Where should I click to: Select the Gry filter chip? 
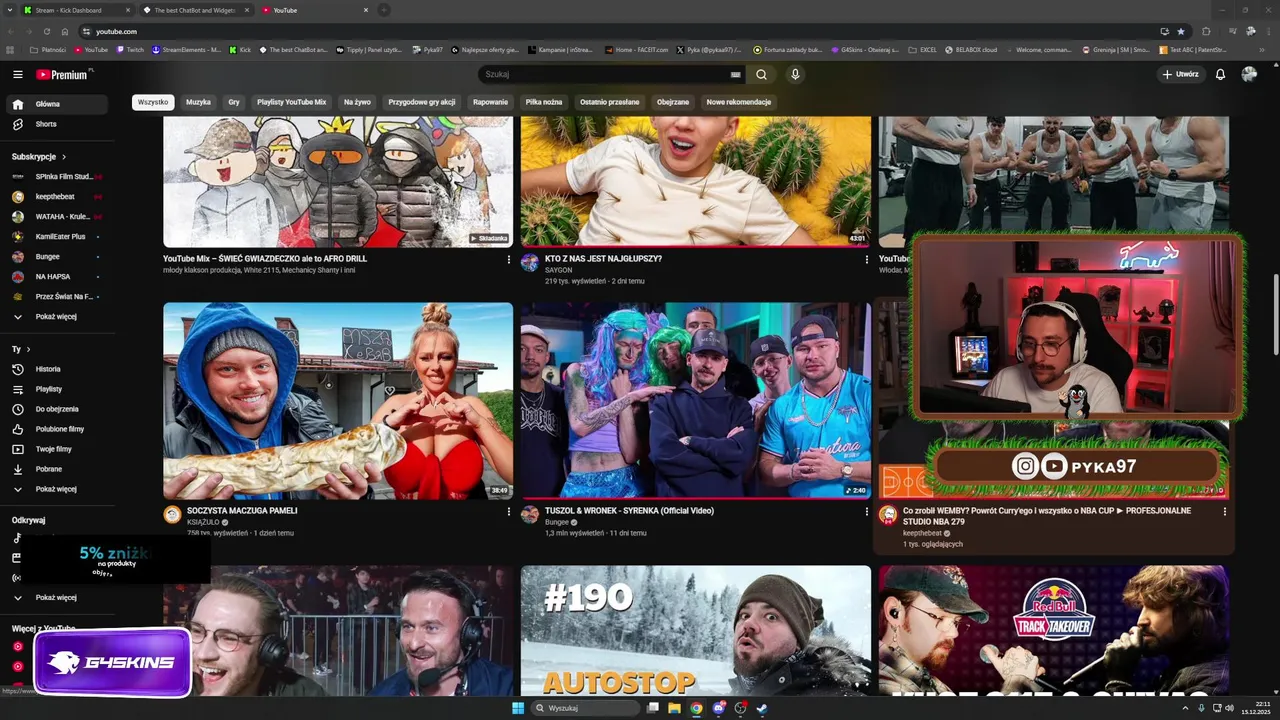tap(234, 102)
